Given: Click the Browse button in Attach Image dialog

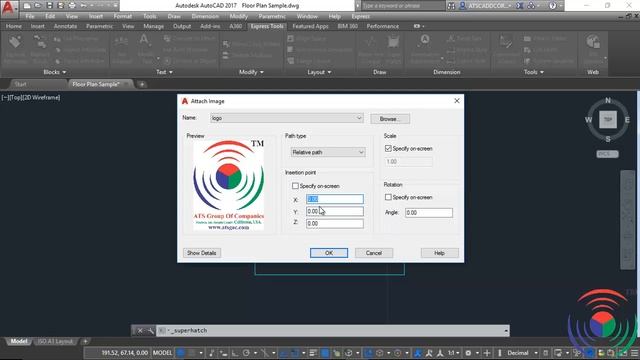Looking at the screenshot, I should (x=390, y=119).
